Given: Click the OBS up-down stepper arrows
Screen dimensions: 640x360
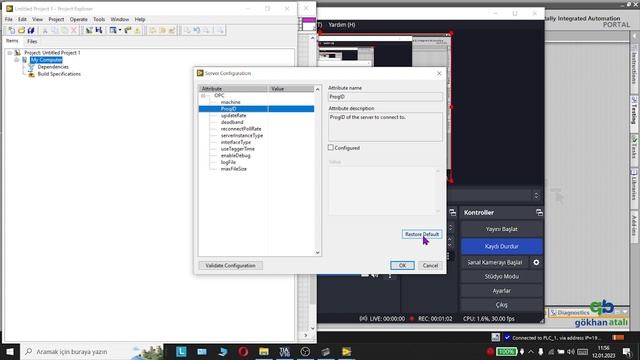Looking at the screenshot, I should 536,196.
